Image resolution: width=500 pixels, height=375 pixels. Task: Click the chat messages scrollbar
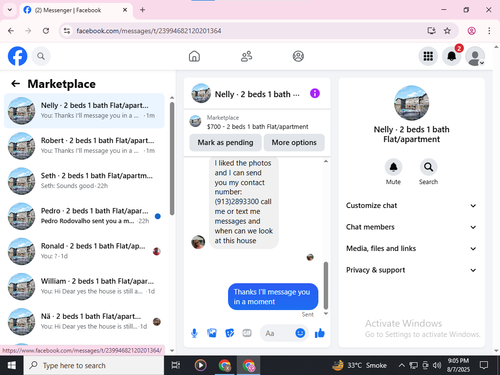[326, 285]
